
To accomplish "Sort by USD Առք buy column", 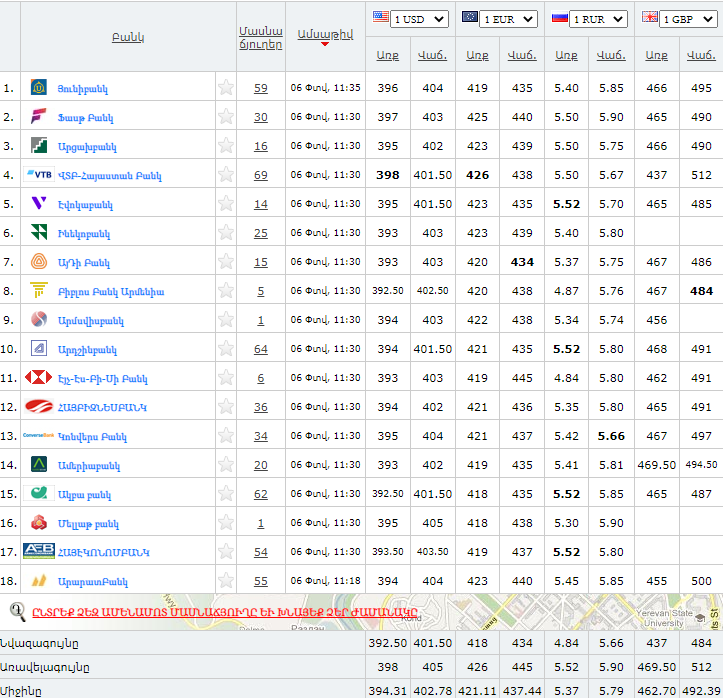I will [387, 55].
